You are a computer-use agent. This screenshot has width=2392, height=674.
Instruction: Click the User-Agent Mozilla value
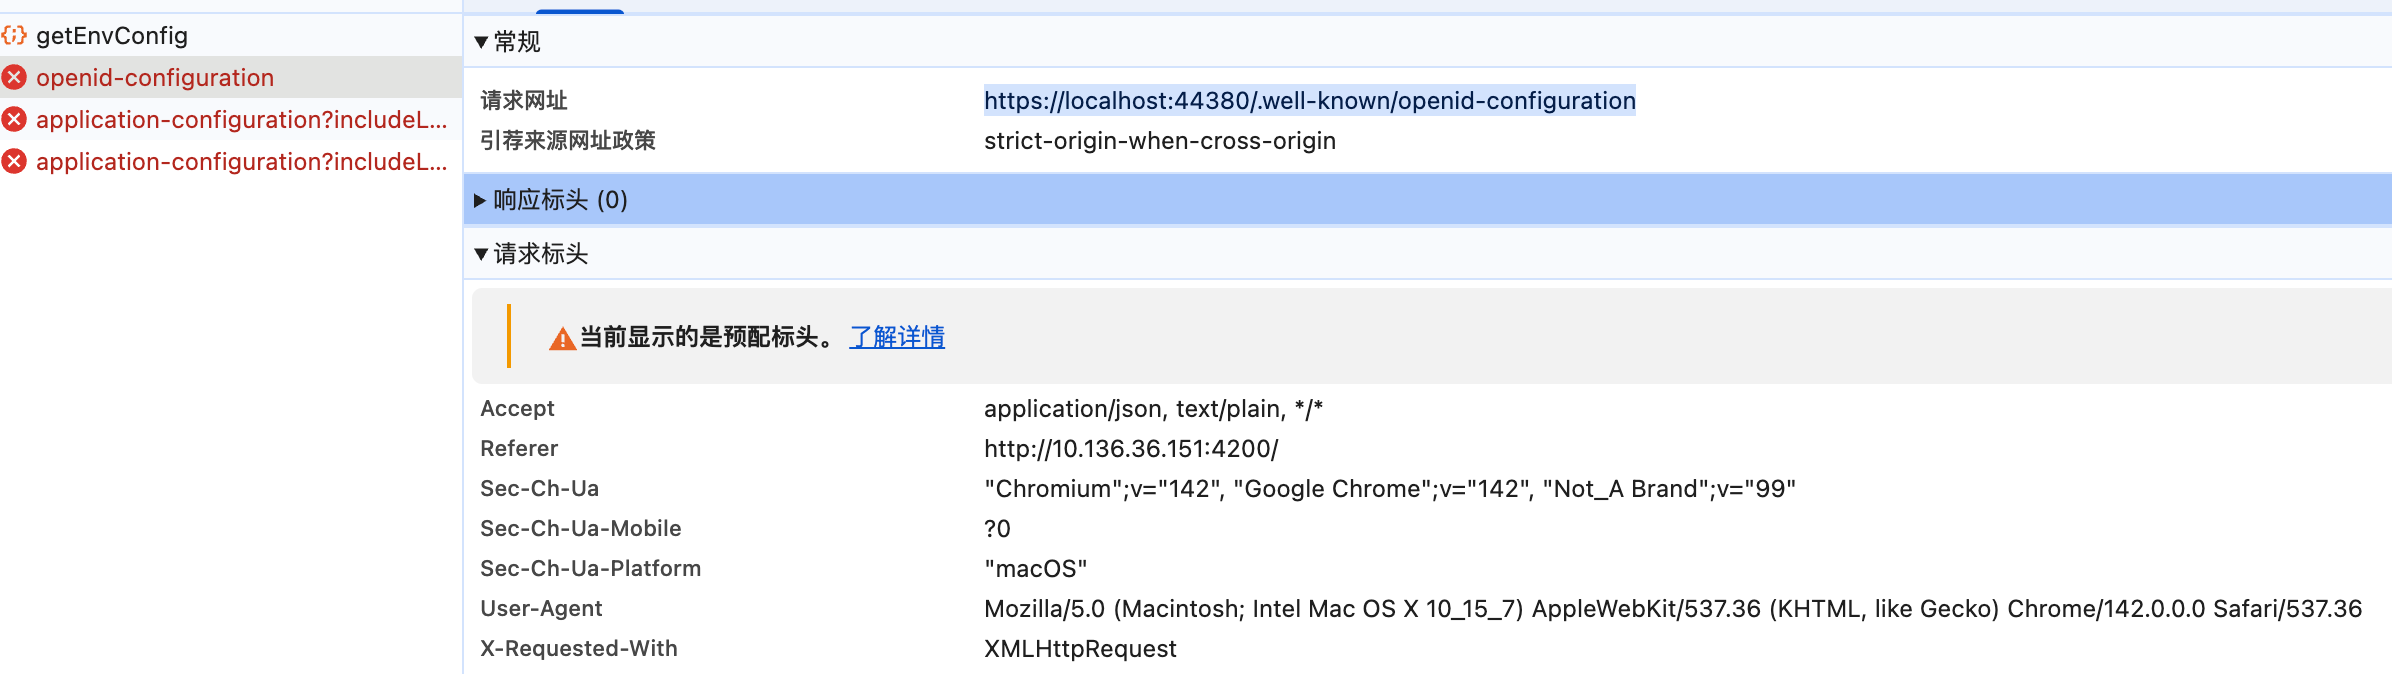point(1672,609)
